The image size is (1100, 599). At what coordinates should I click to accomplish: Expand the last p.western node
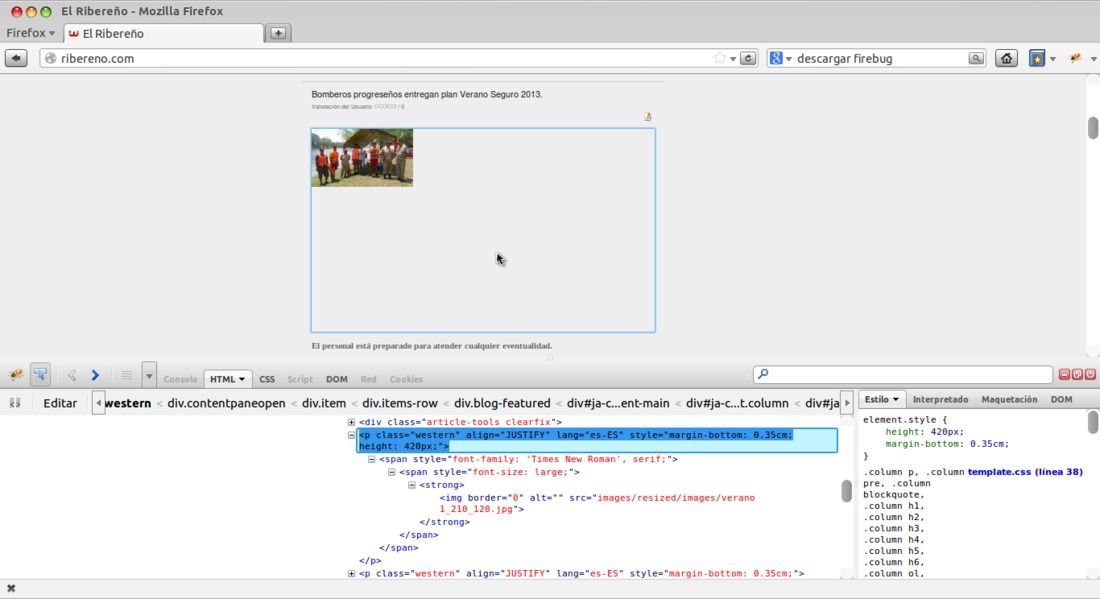coord(351,574)
